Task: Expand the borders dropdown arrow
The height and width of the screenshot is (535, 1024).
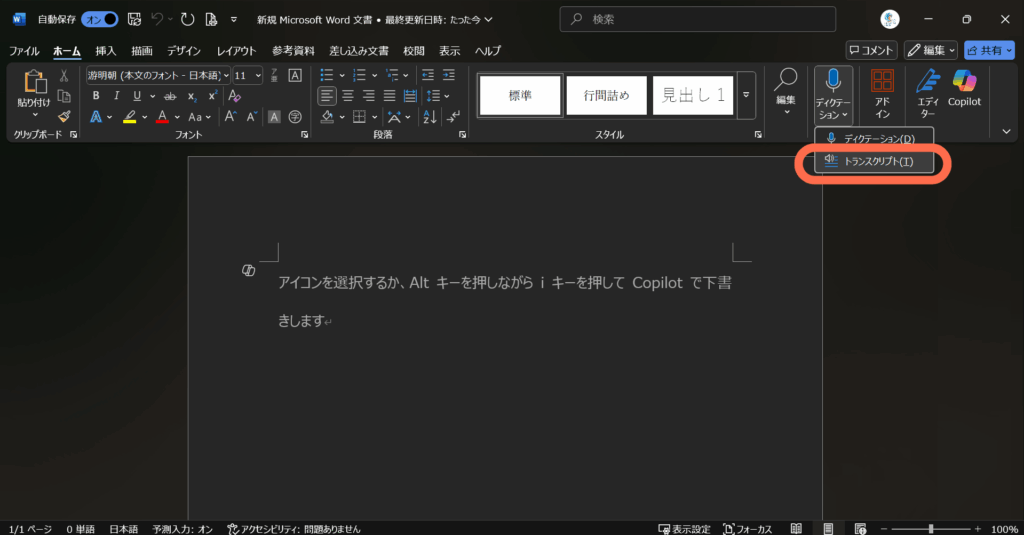Action: (374, 117)
